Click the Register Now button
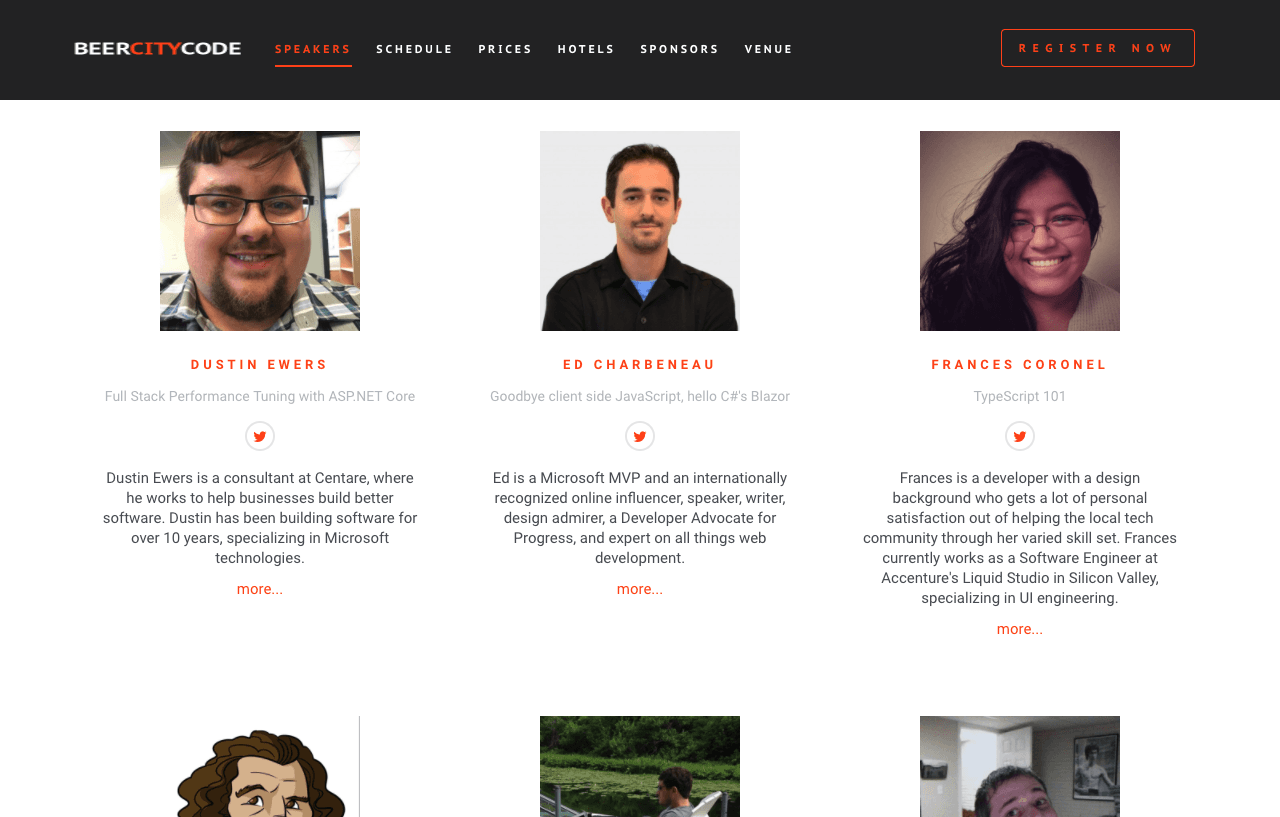Viewport: 1280px width, 817px height. click(1098, 48)
